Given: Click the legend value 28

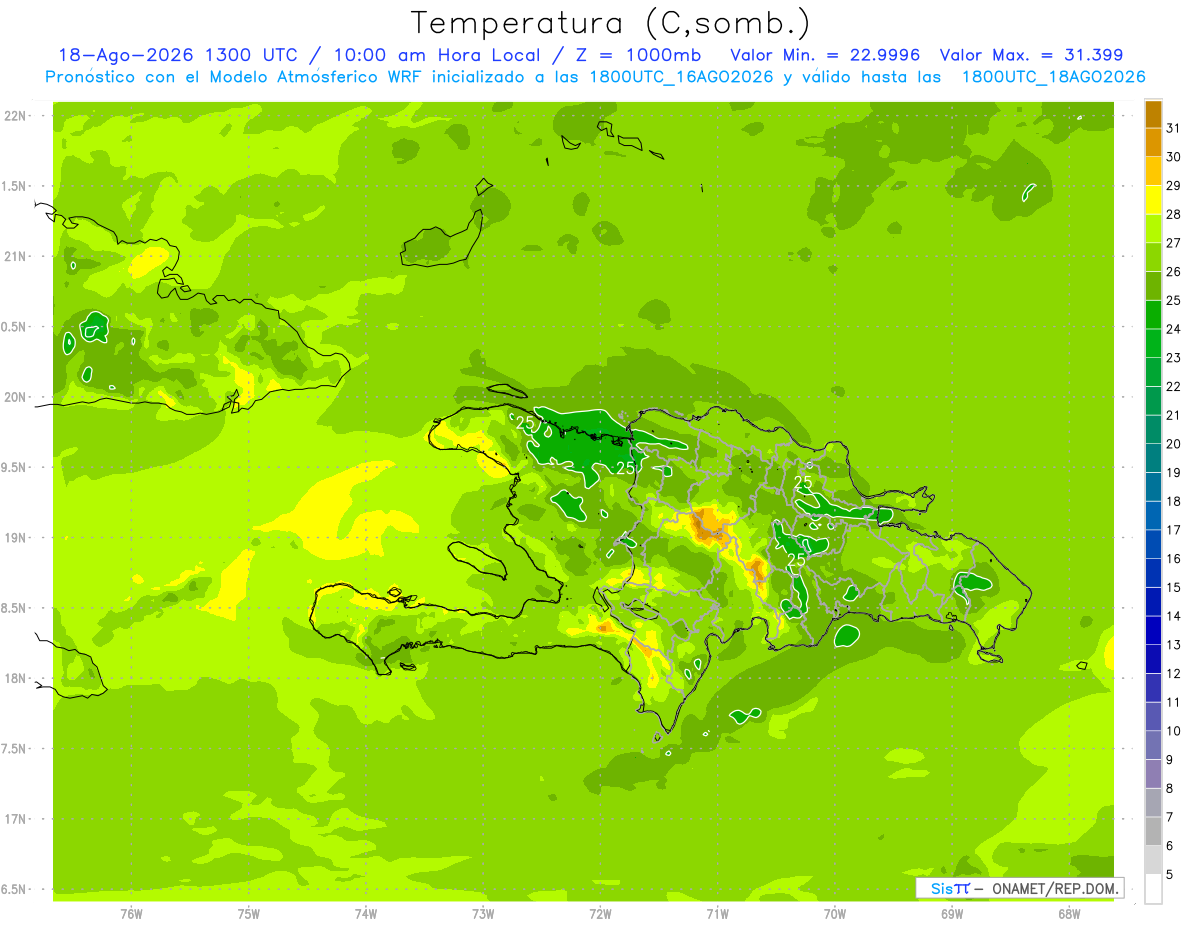Looking at the screenshot, I should 1174,214.
